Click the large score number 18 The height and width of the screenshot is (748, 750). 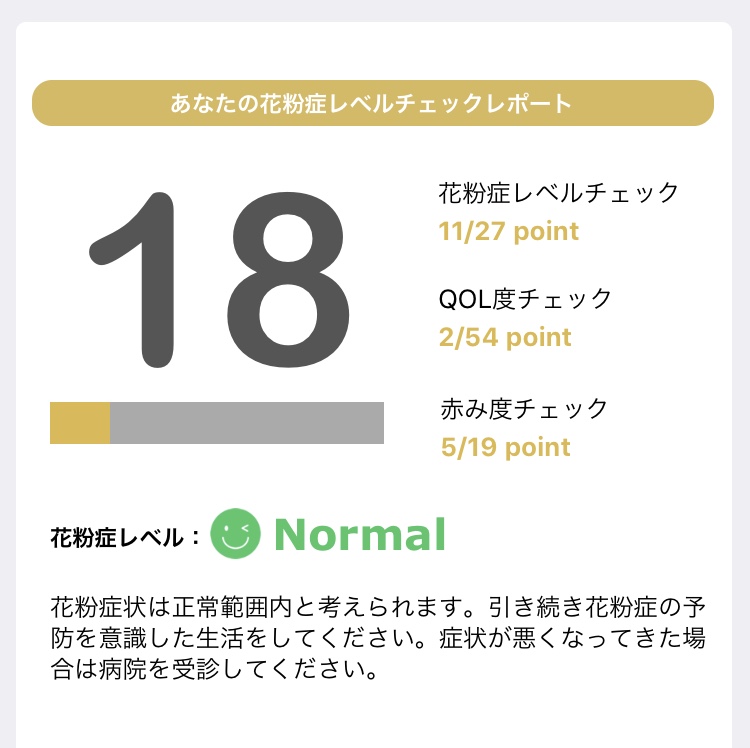tap(220, 280)
